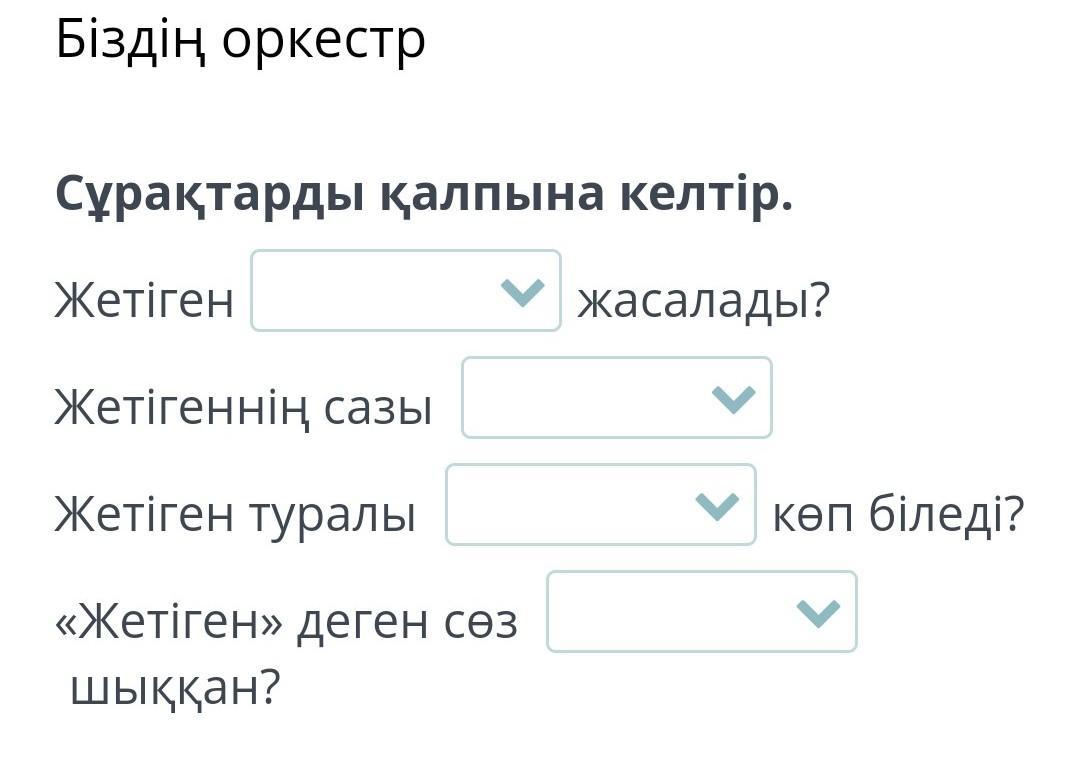Image resolution: width=1066 pixels, height=784 pixels.
Task: Open the dropdown after Жетіген туралы
Action: (x=600, y=505)
